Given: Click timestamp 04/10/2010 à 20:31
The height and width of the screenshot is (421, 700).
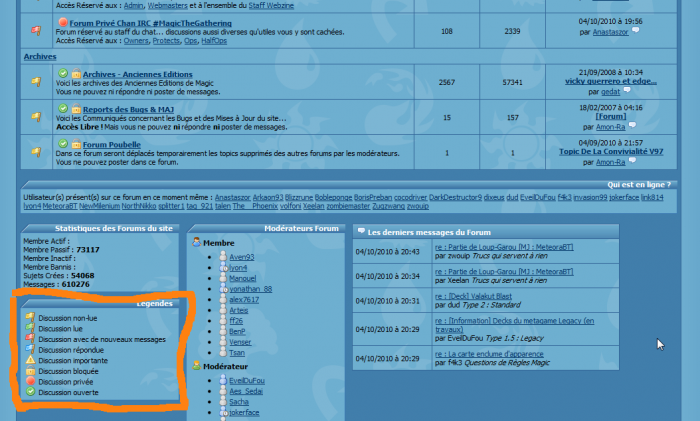Looking at the screenshot, I should [388, 300].
